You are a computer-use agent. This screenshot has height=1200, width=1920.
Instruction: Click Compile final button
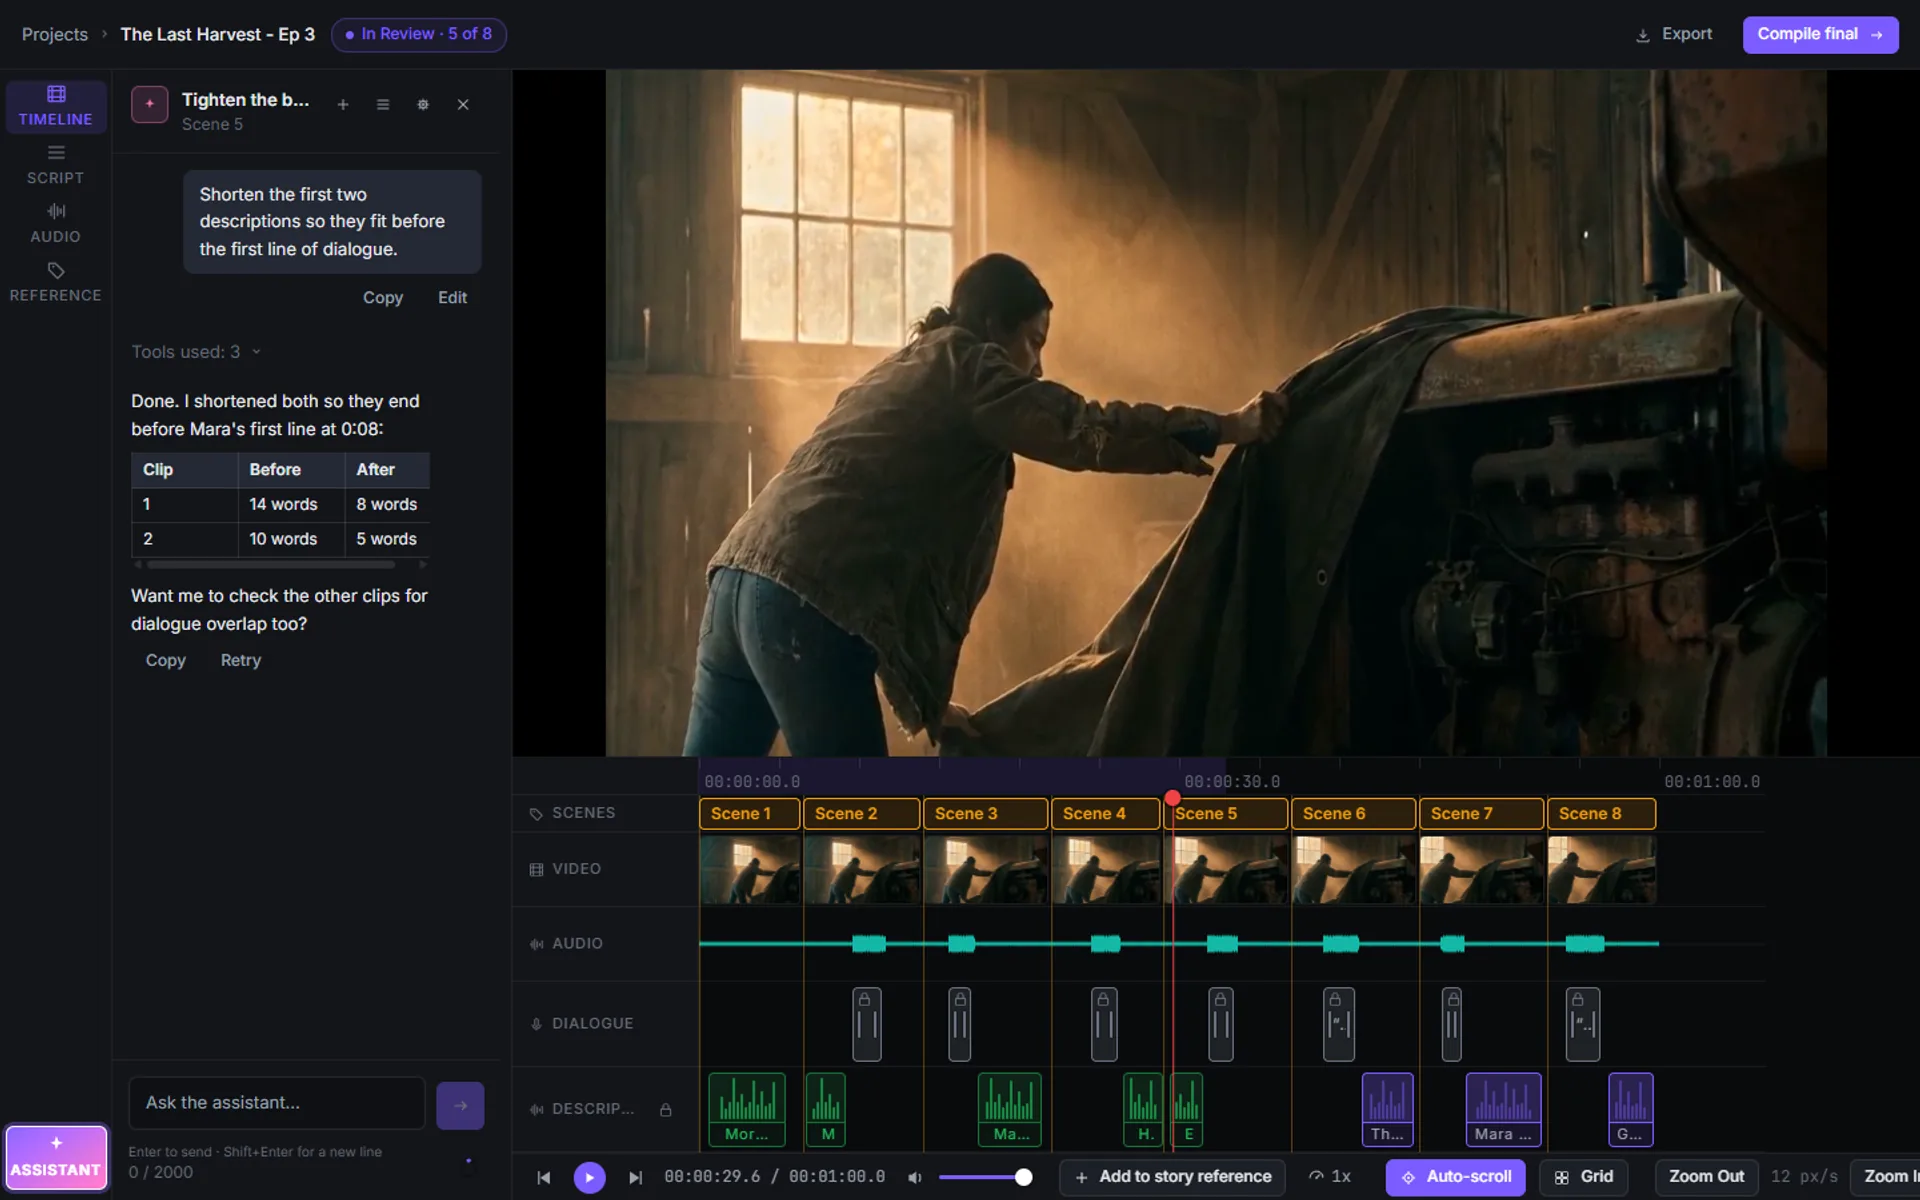pos(1820,34)
